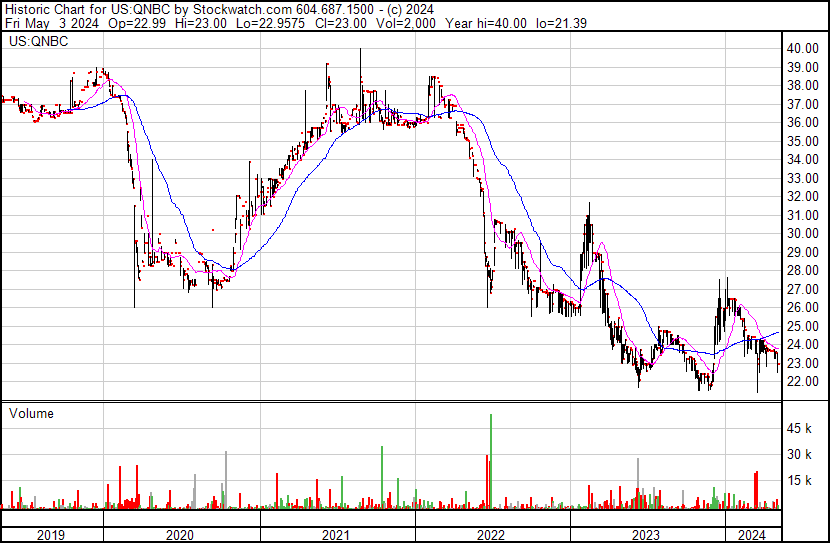
Task: Click the 25.00 price axis label
Action: click(x=803, y=327)
